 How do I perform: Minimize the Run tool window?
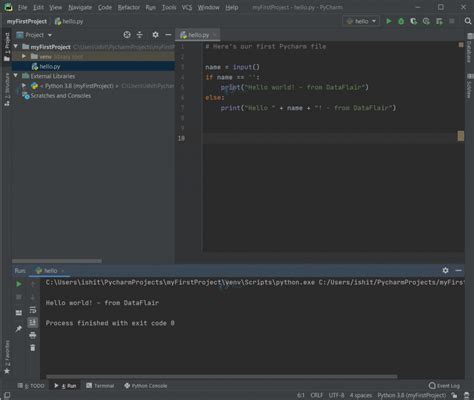pyautogui.click(x=459, y=270)
